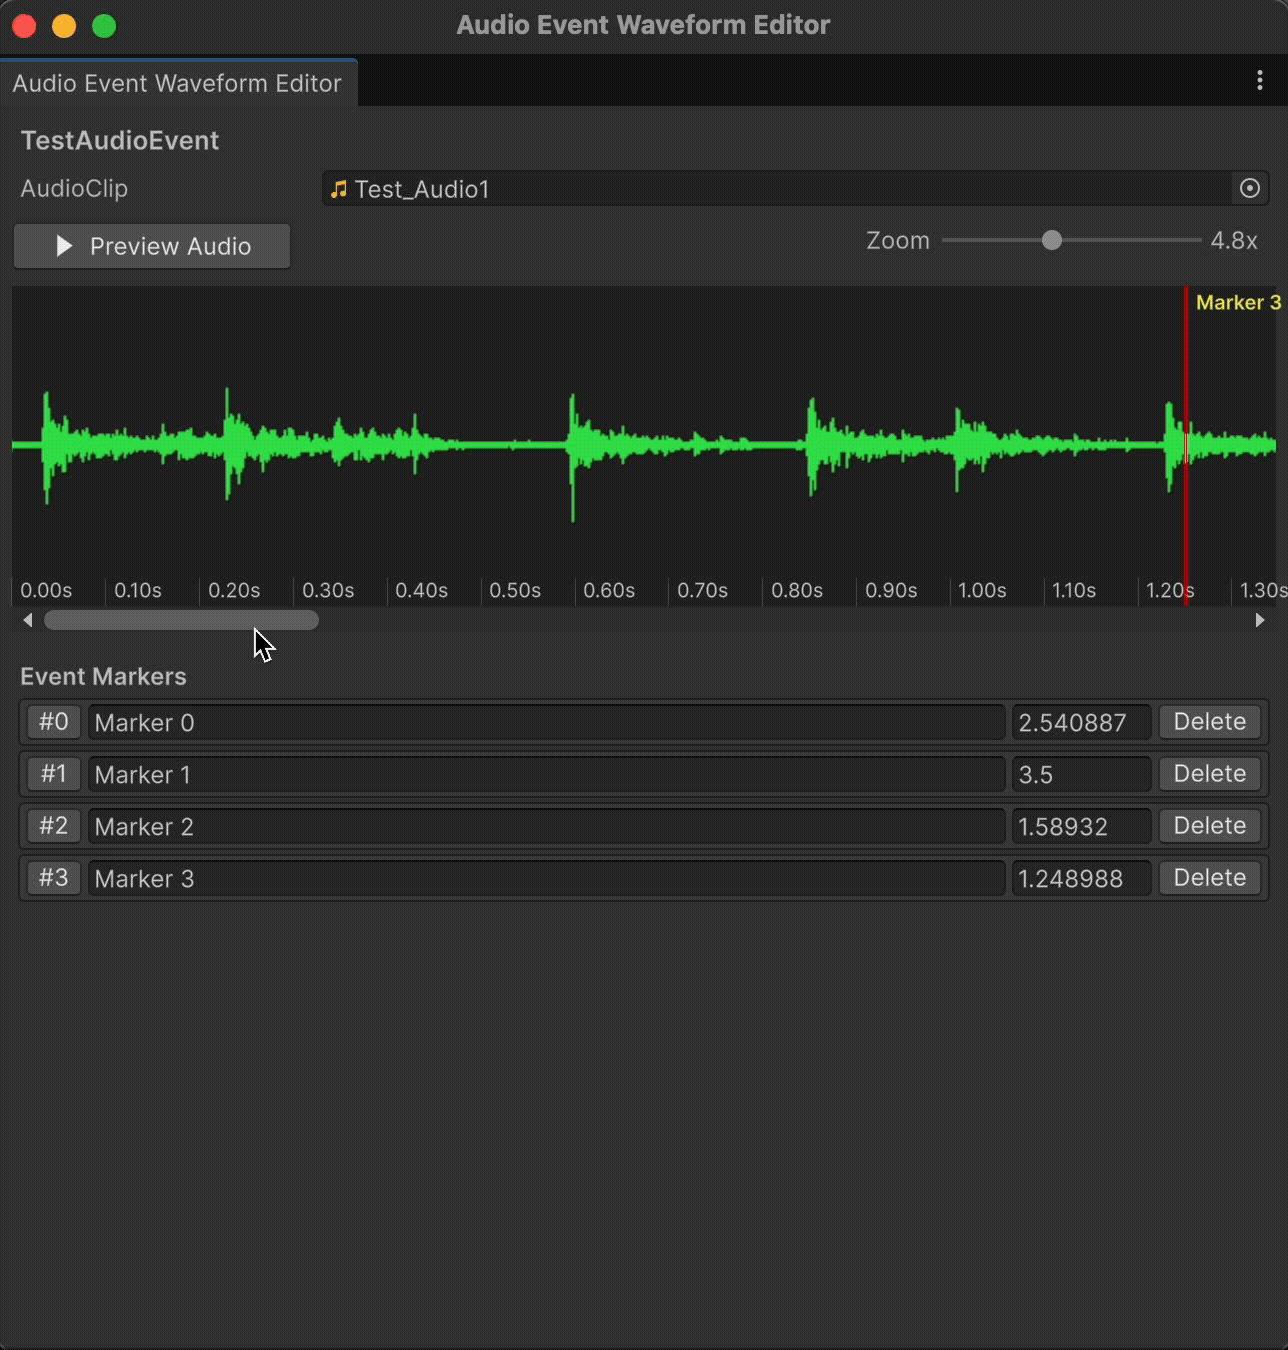The width and height of the screenshot is (1288, 1350).
Task: Click the green full-screen window button
Action: [104, 26]
